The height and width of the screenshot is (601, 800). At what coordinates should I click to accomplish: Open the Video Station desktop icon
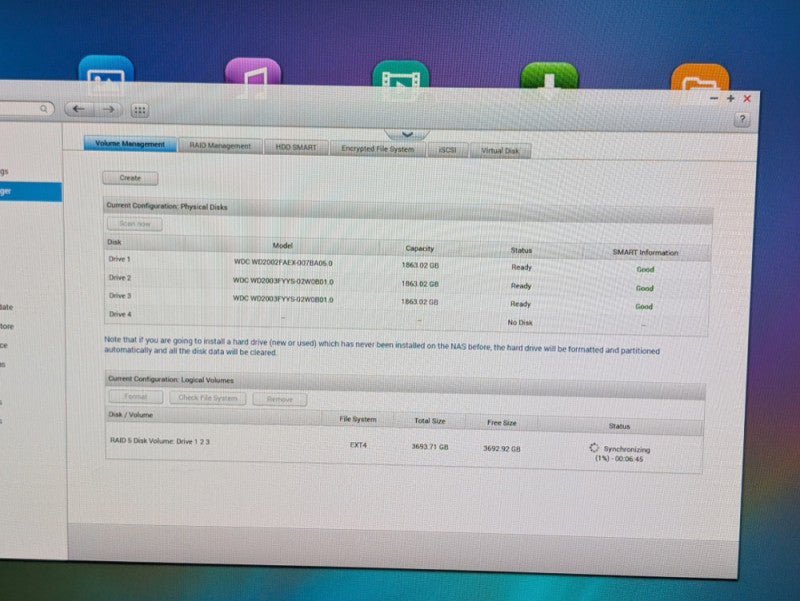[401, 80]
